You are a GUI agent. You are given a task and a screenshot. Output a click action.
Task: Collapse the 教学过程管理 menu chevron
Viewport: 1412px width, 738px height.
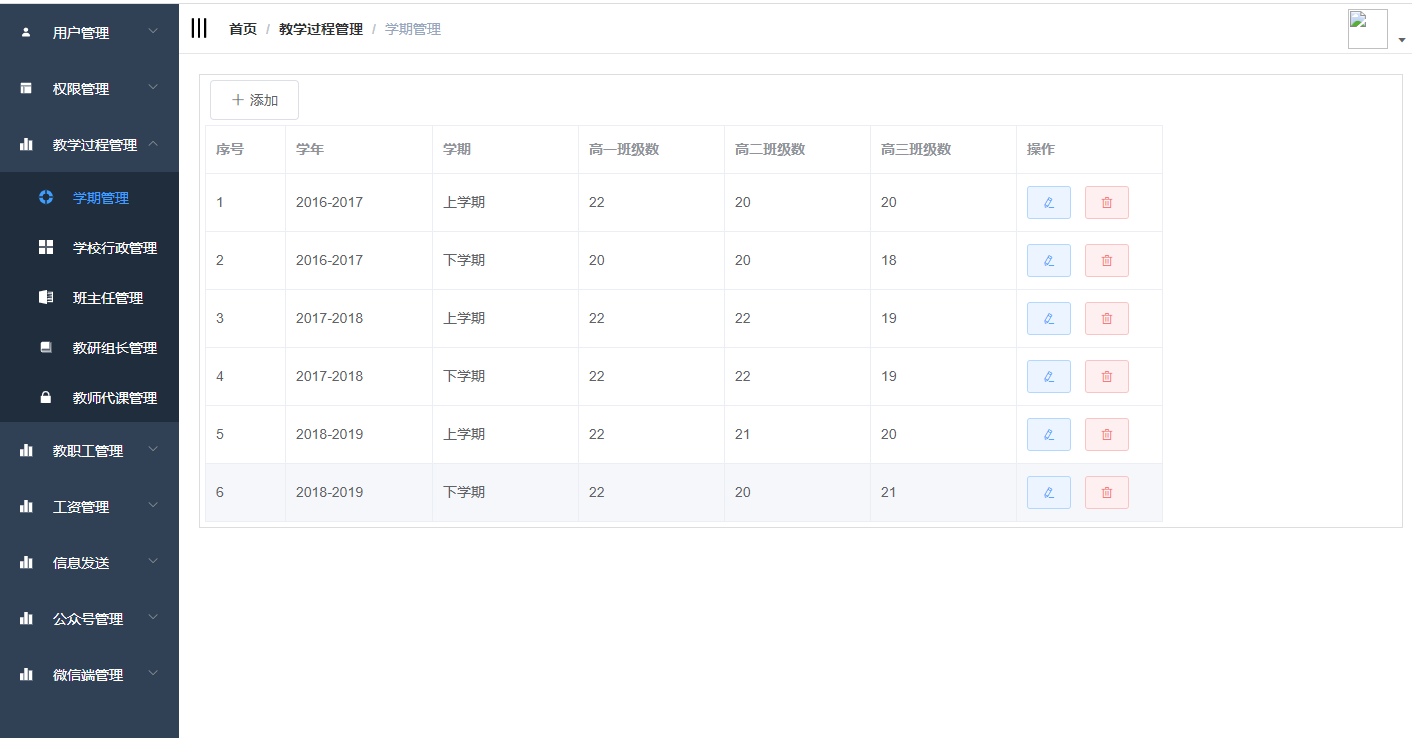tap(153, 144)
